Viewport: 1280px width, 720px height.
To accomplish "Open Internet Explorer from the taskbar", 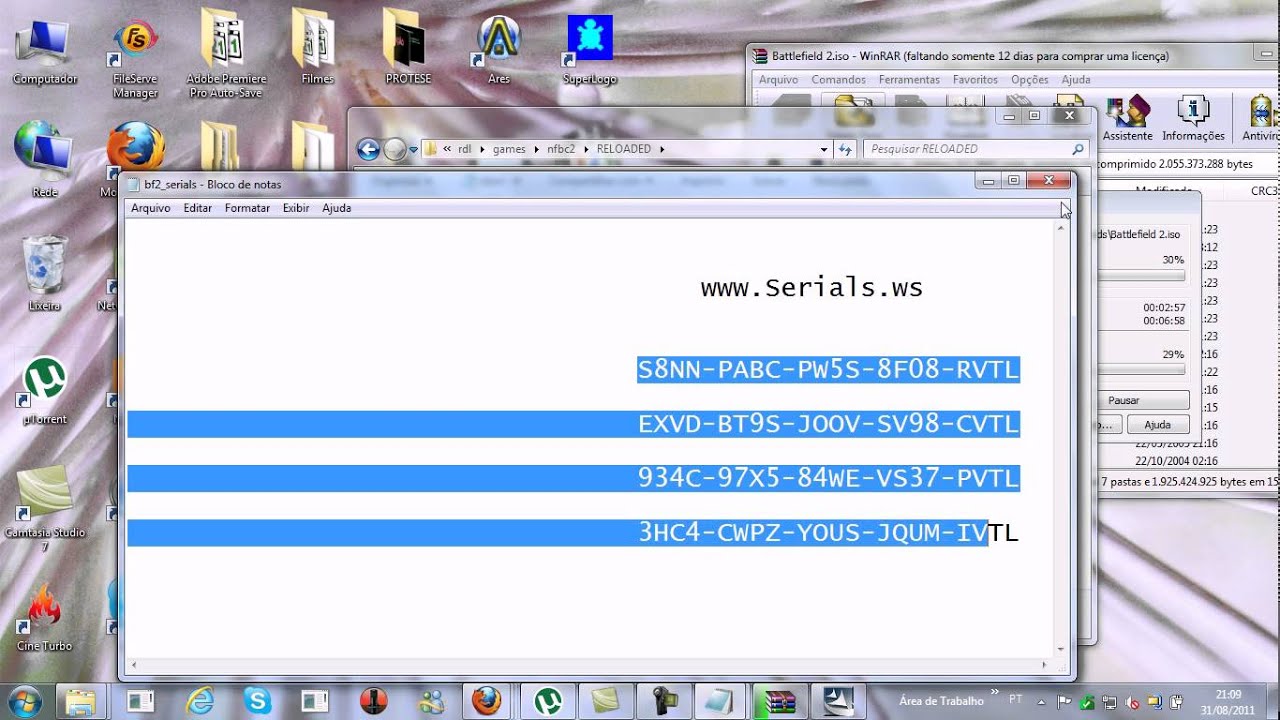I will tap(200, 701).
